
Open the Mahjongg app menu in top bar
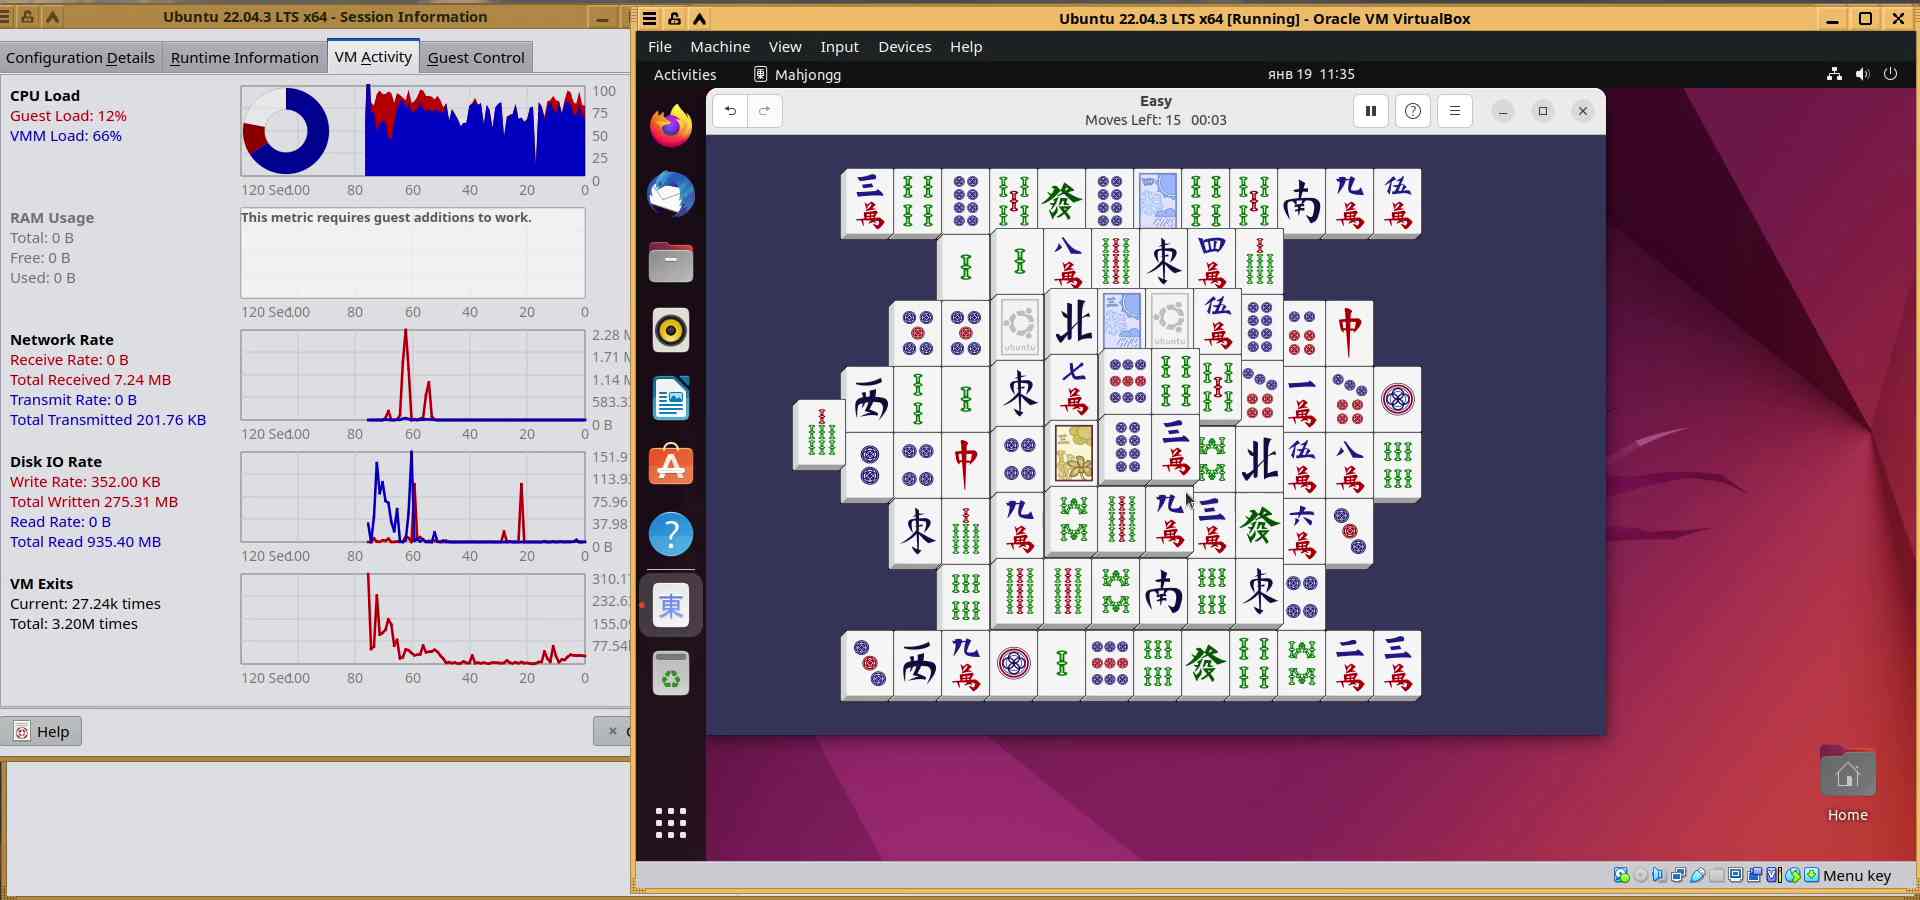point(797,74)
